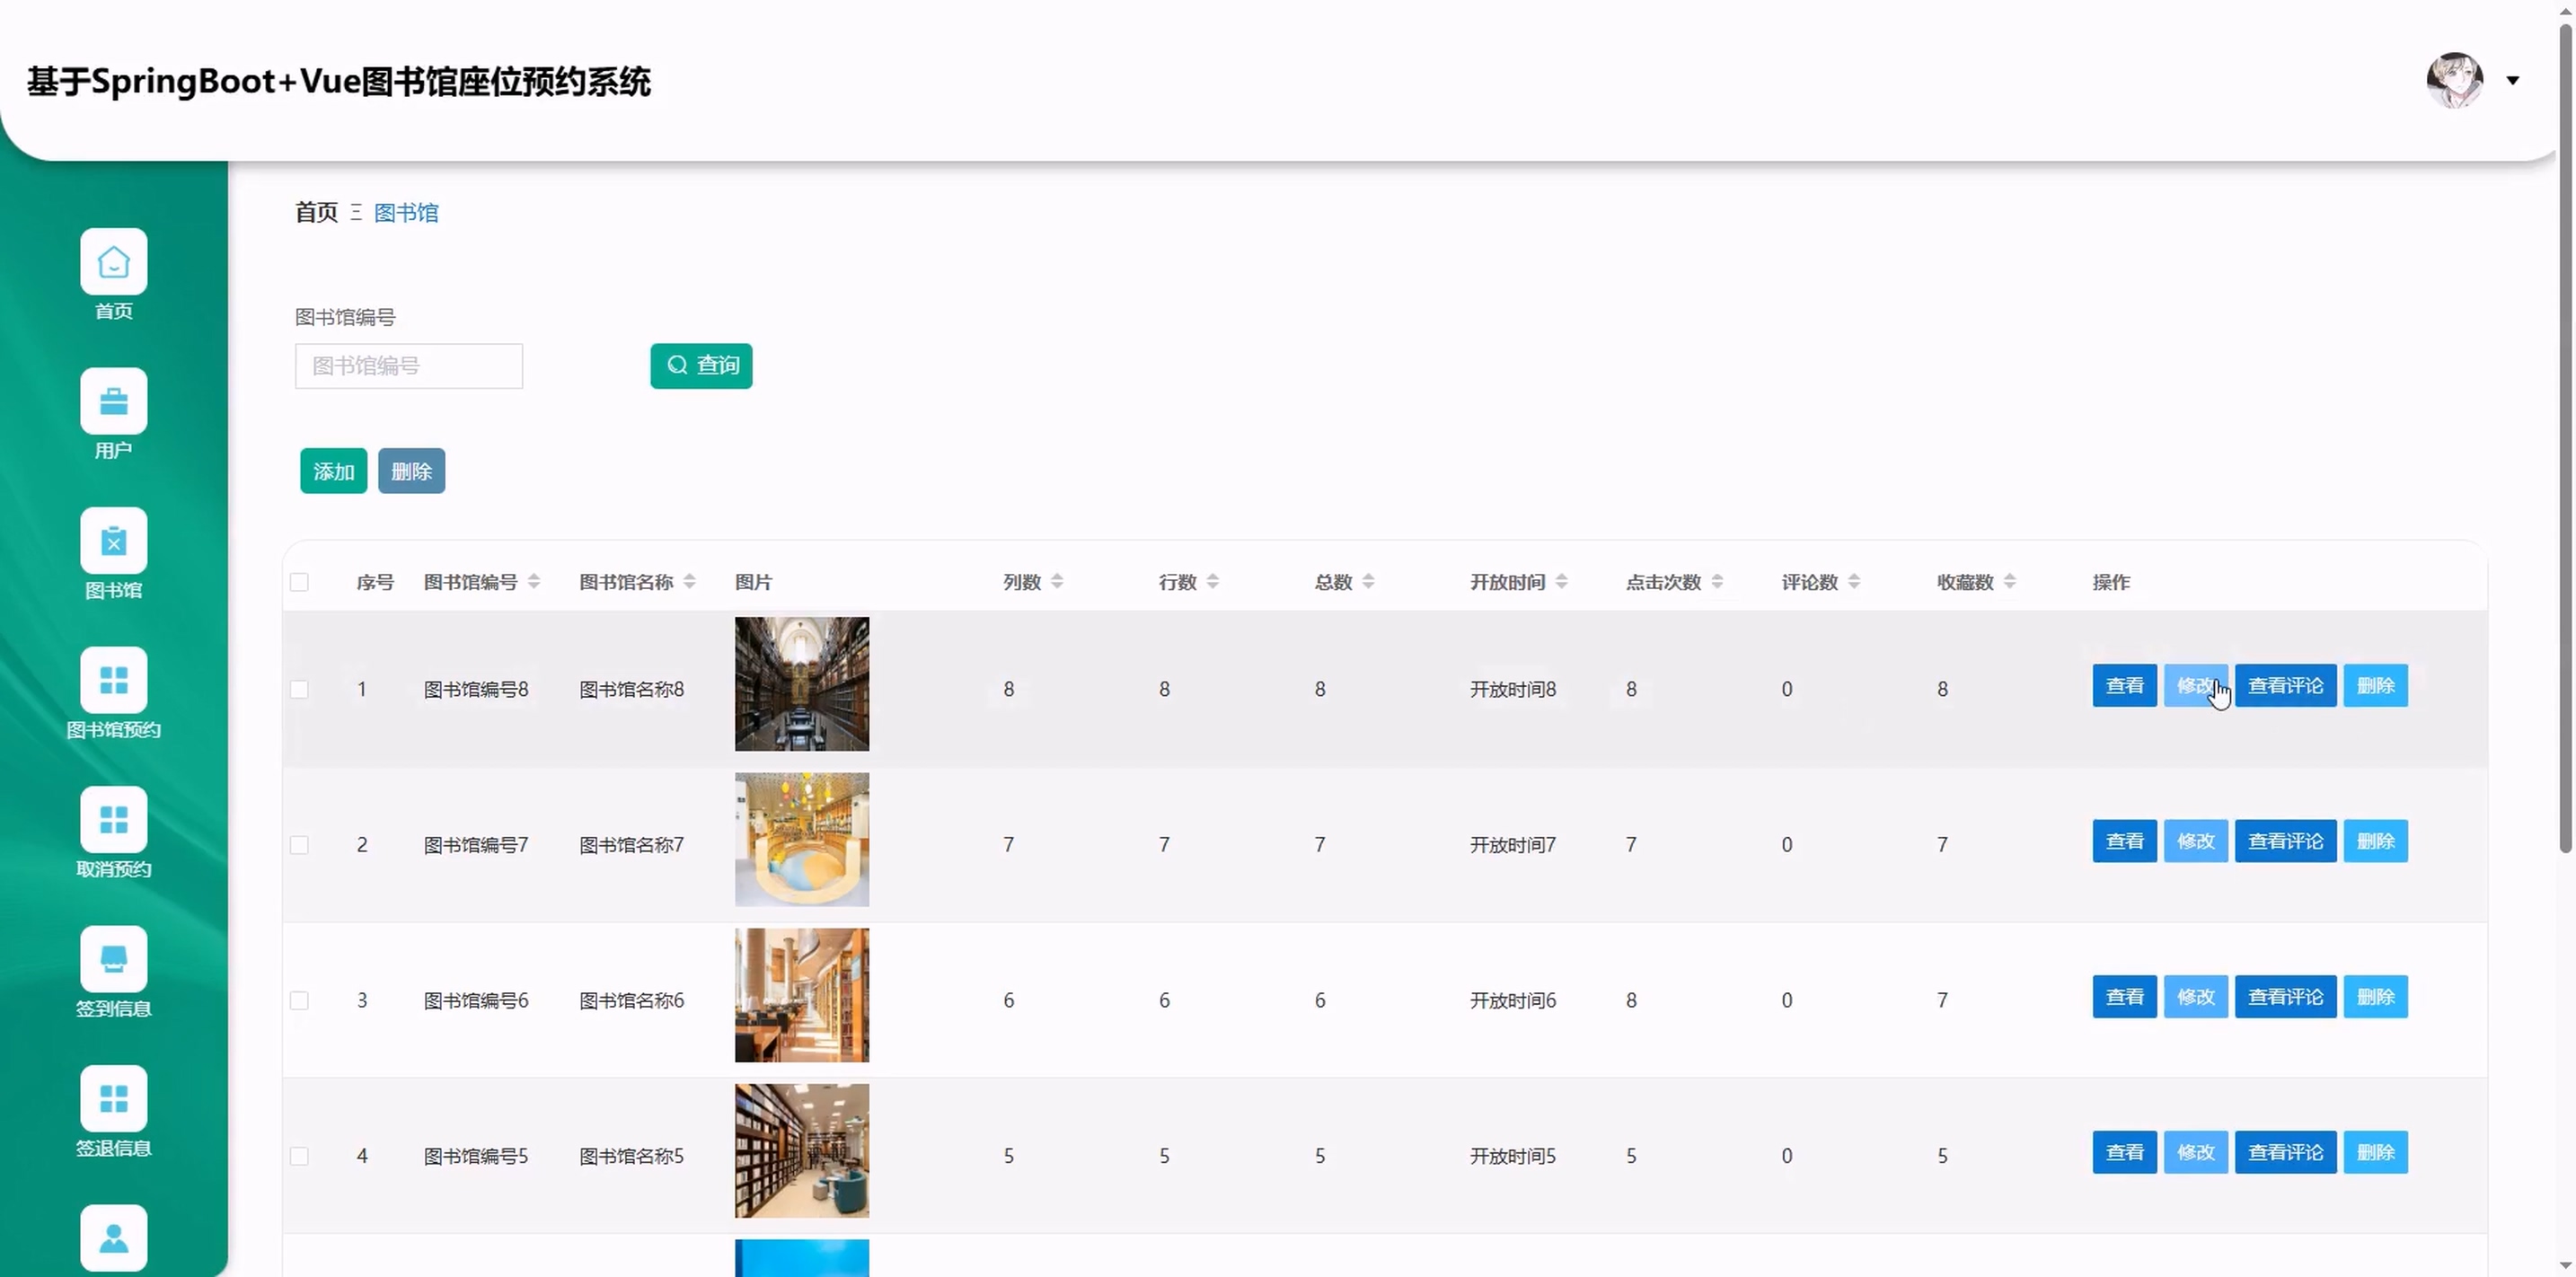This screenshot has height=1277, width=2576.
Task: Open the 签到信息 sidebar icon
Action: click(113, 959)
